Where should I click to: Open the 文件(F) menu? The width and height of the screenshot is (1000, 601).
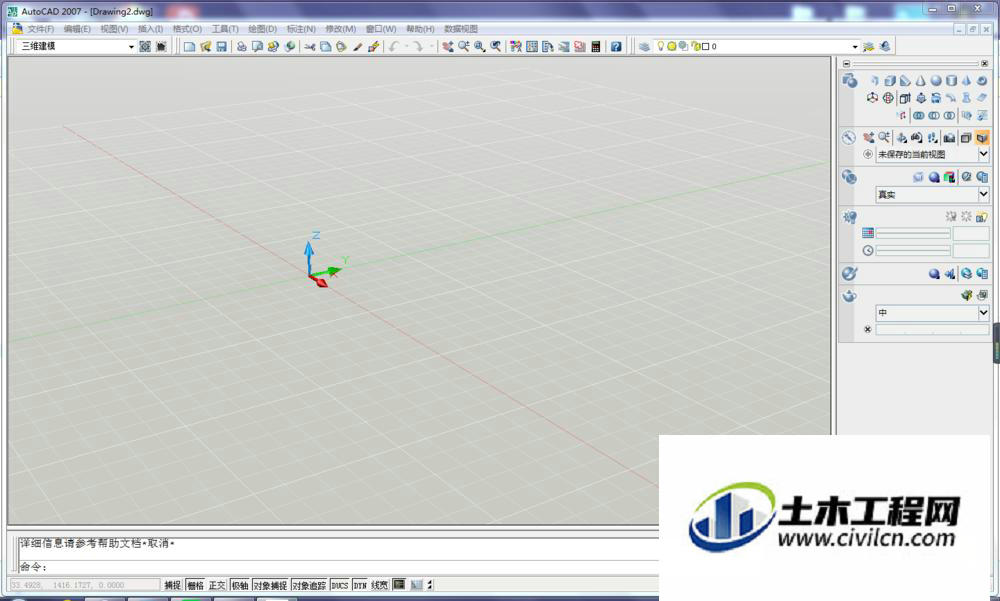(40, 29)
